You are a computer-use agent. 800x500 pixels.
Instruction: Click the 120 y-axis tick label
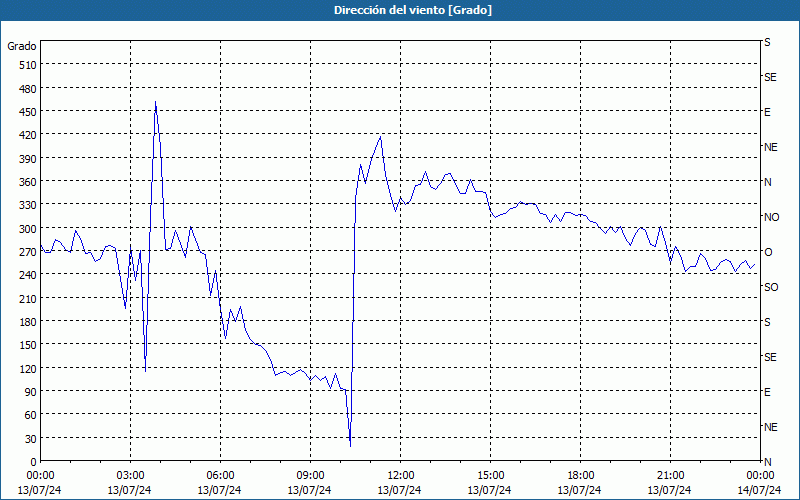[x=28, y=368]
